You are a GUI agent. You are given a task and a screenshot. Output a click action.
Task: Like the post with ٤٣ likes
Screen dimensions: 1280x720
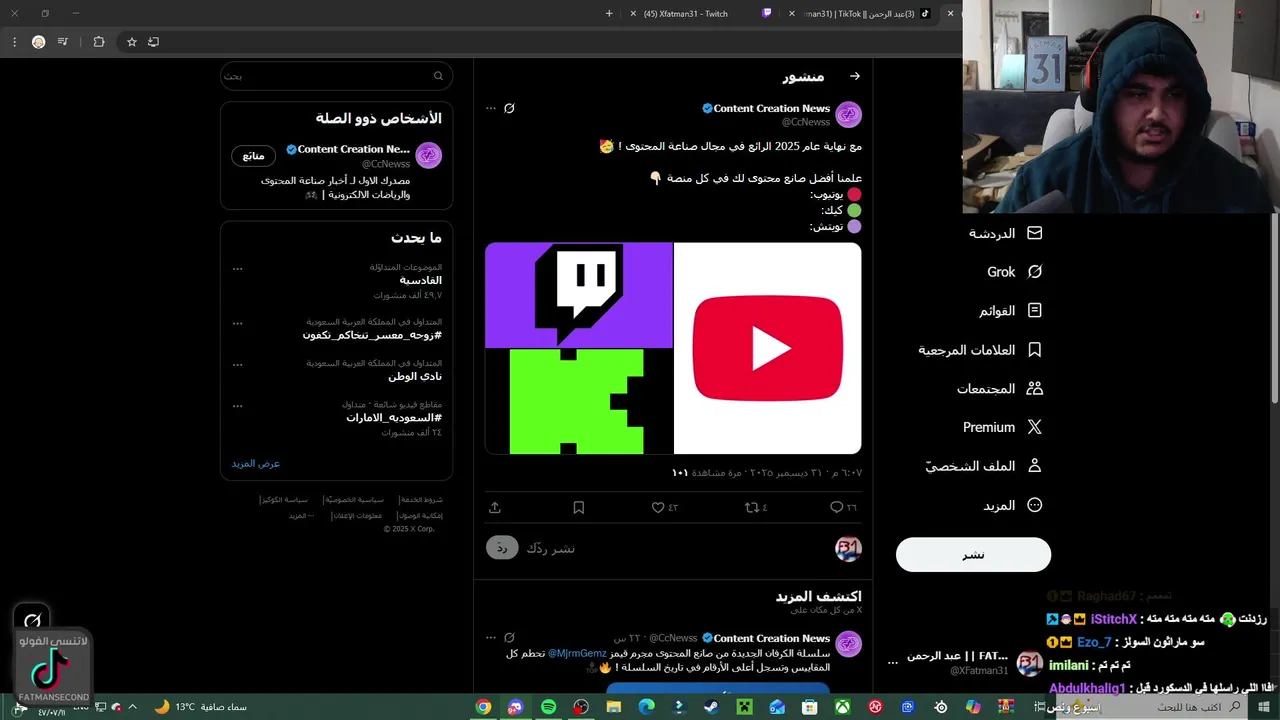coord(665,507)
